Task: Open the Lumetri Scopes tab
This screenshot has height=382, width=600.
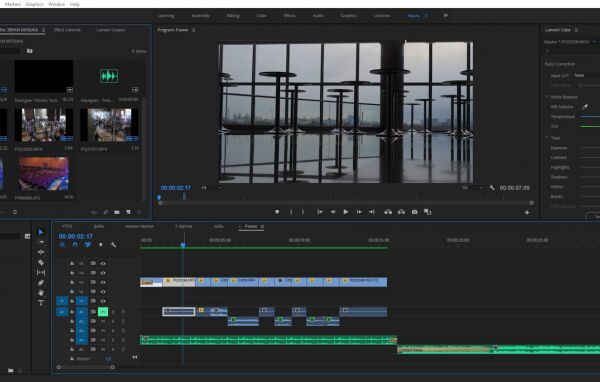Action: (110, 30)
